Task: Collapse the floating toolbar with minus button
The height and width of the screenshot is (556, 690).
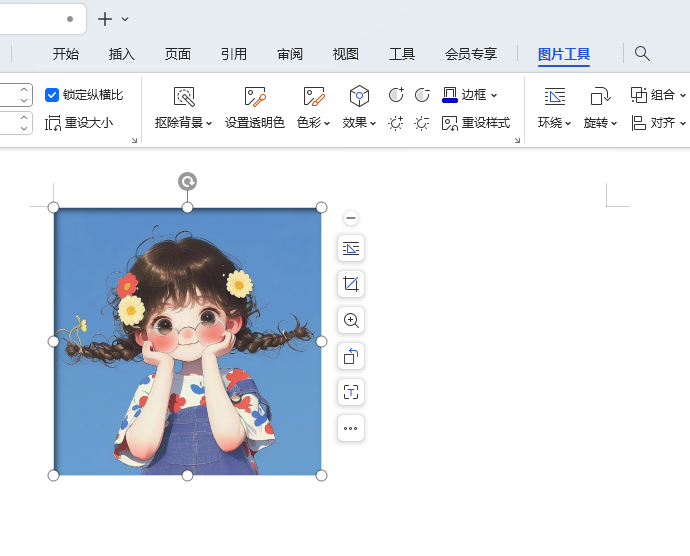Action: 351,218
